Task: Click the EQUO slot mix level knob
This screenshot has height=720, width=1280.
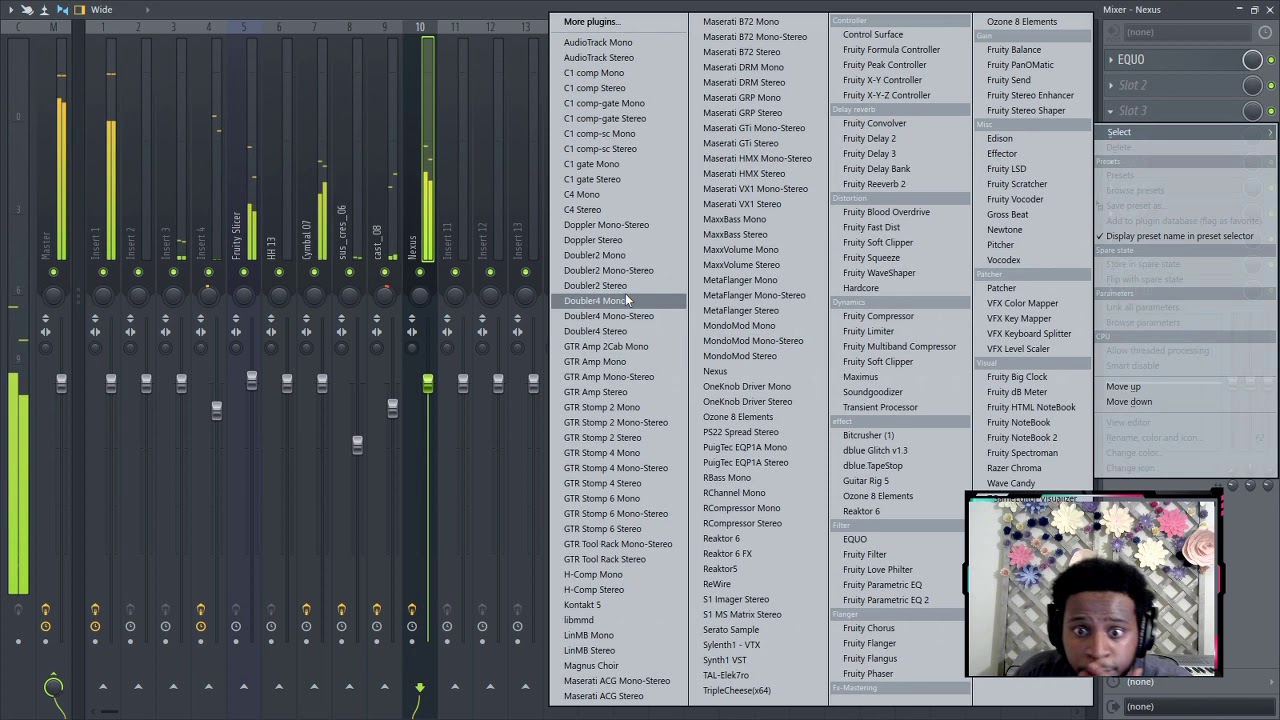Action: (1252, 60)
